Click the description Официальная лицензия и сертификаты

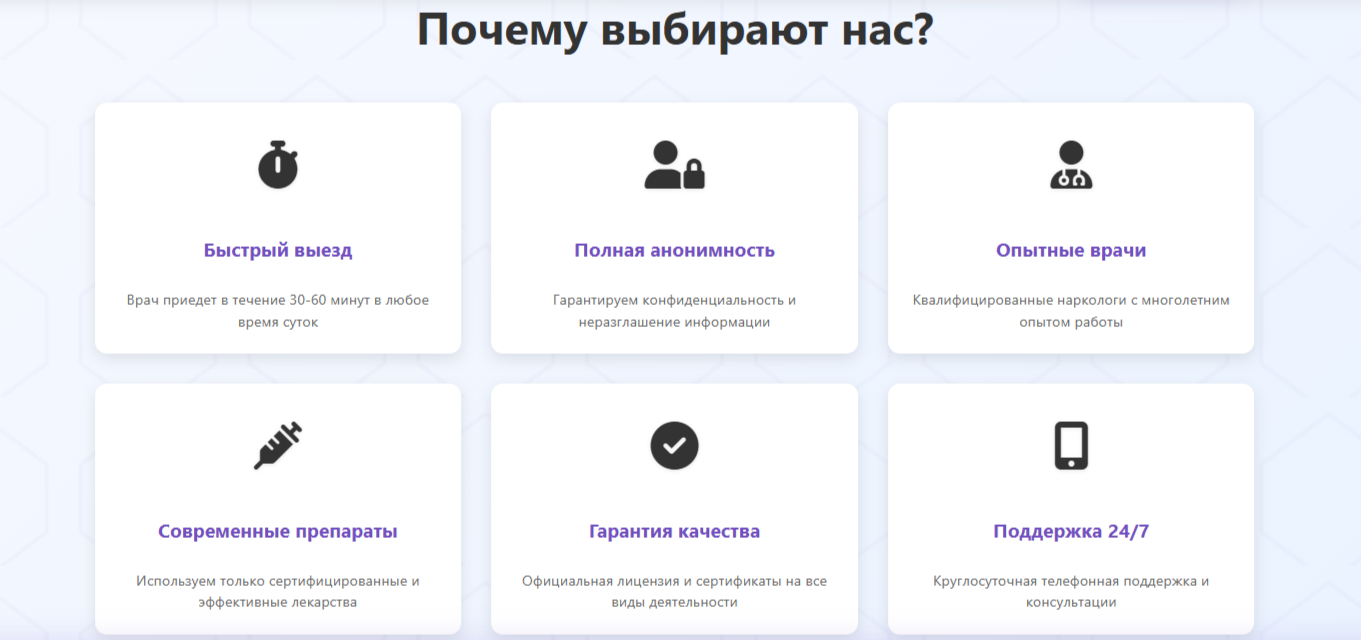[674, 592]
